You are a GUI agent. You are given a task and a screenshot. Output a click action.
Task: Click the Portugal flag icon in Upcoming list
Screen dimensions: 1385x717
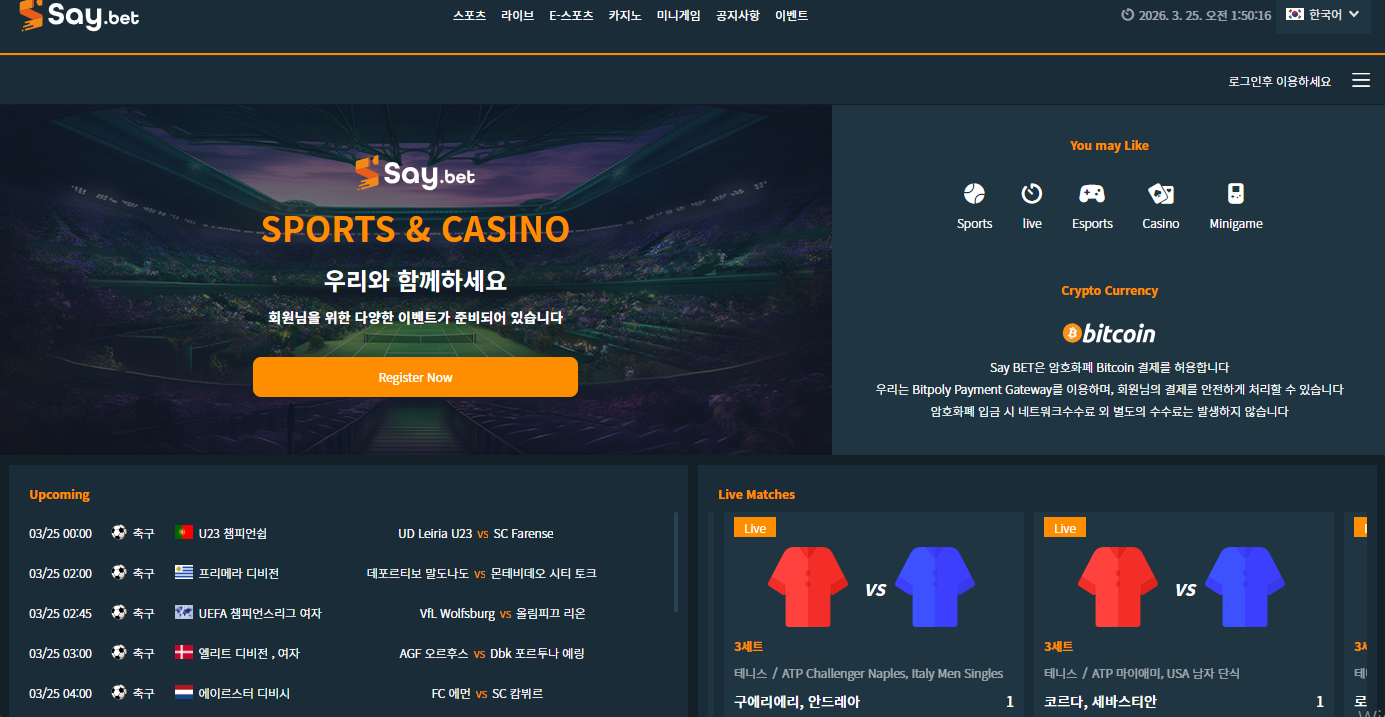point(184,533)
